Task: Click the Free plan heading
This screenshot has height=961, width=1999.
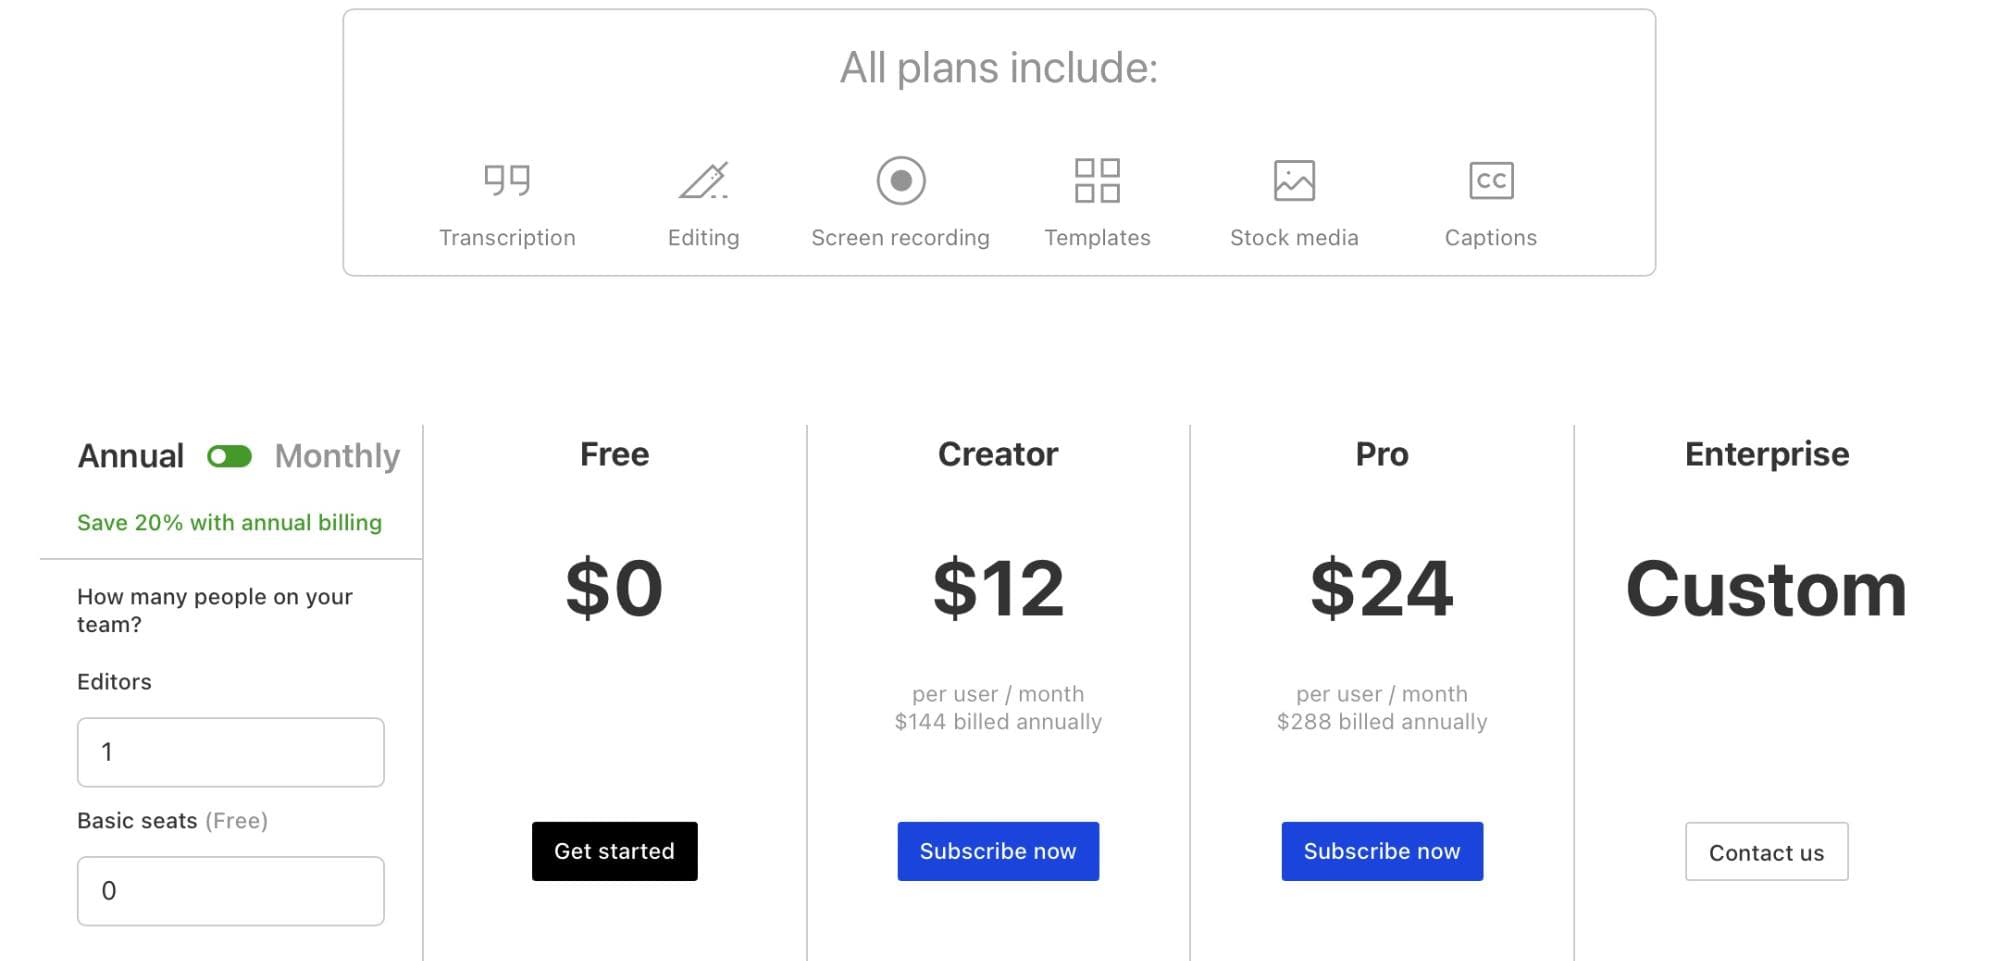Action: [614, 454]
